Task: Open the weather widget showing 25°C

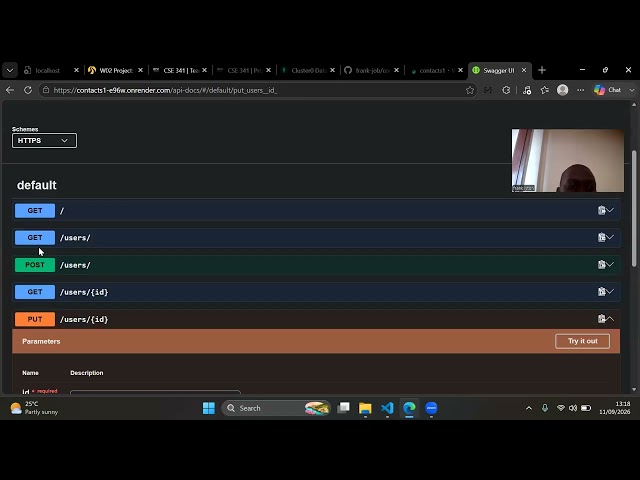Action: [34, 408]
